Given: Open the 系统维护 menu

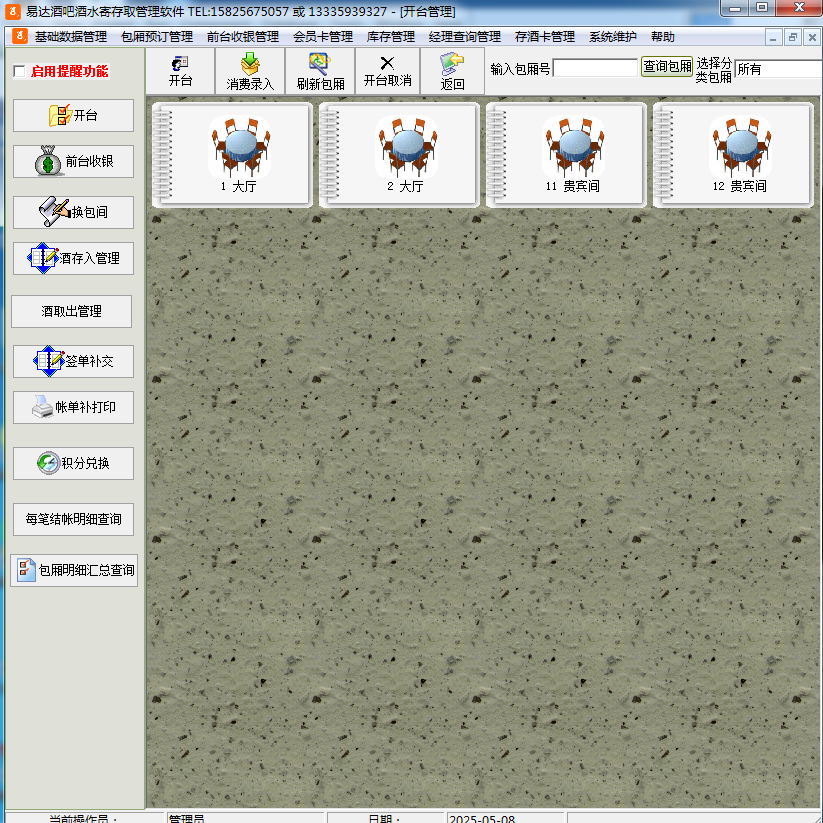Looking at the screenshot, I should [x=613, y=37].
